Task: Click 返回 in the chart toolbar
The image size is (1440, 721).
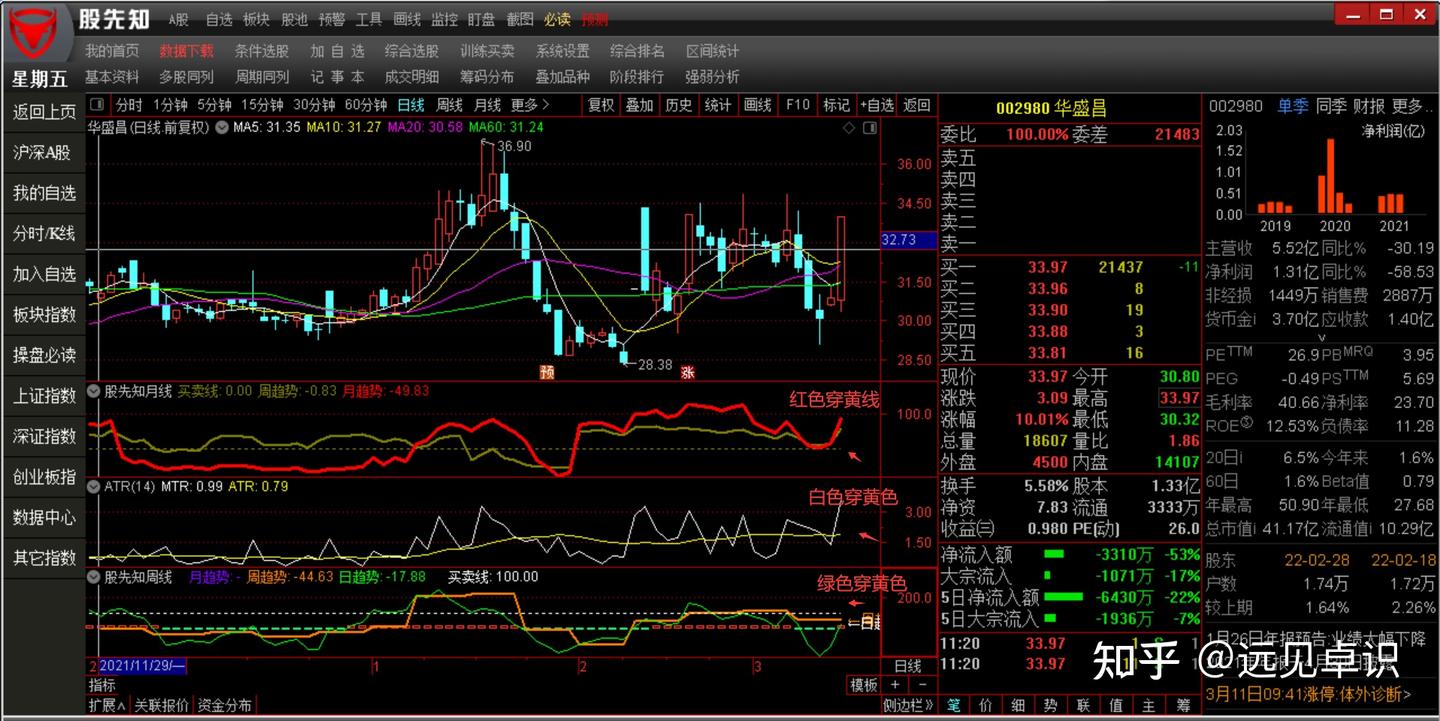Action: coord(917,104)
